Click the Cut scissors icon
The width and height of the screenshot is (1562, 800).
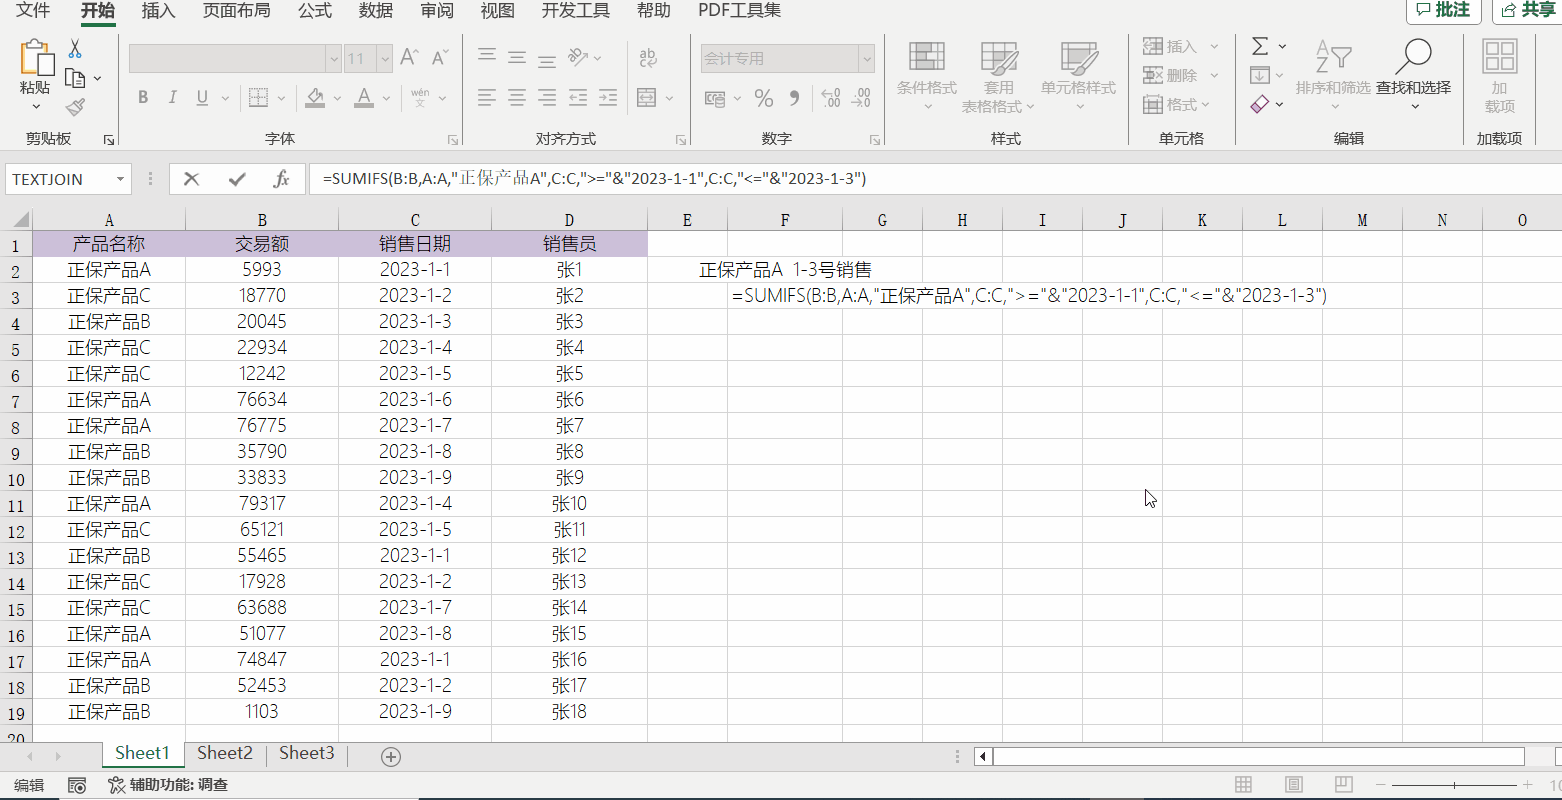coord(75,47)
